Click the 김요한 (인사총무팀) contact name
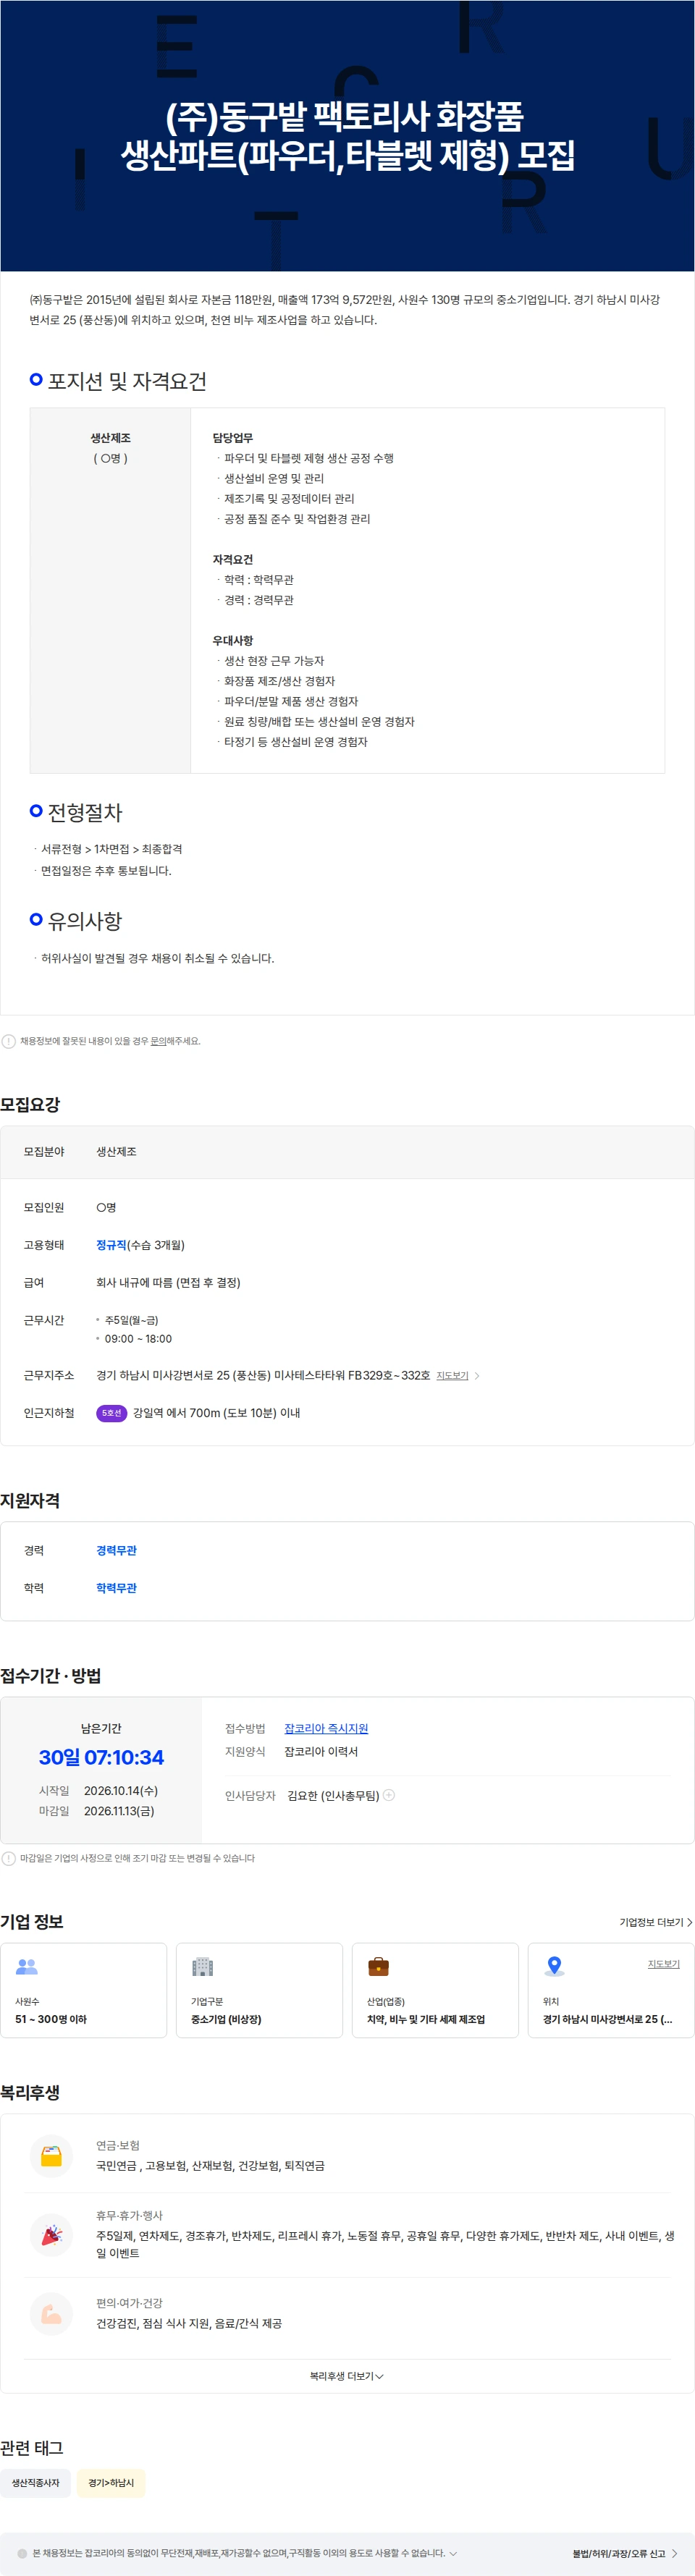 [333, 1794]
